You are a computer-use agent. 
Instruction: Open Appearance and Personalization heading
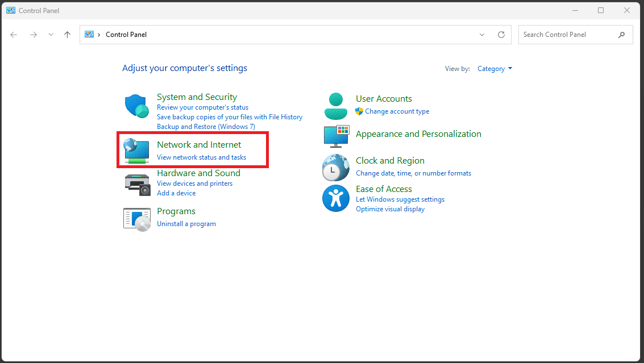pyautogui.click(x=419, y=134)
